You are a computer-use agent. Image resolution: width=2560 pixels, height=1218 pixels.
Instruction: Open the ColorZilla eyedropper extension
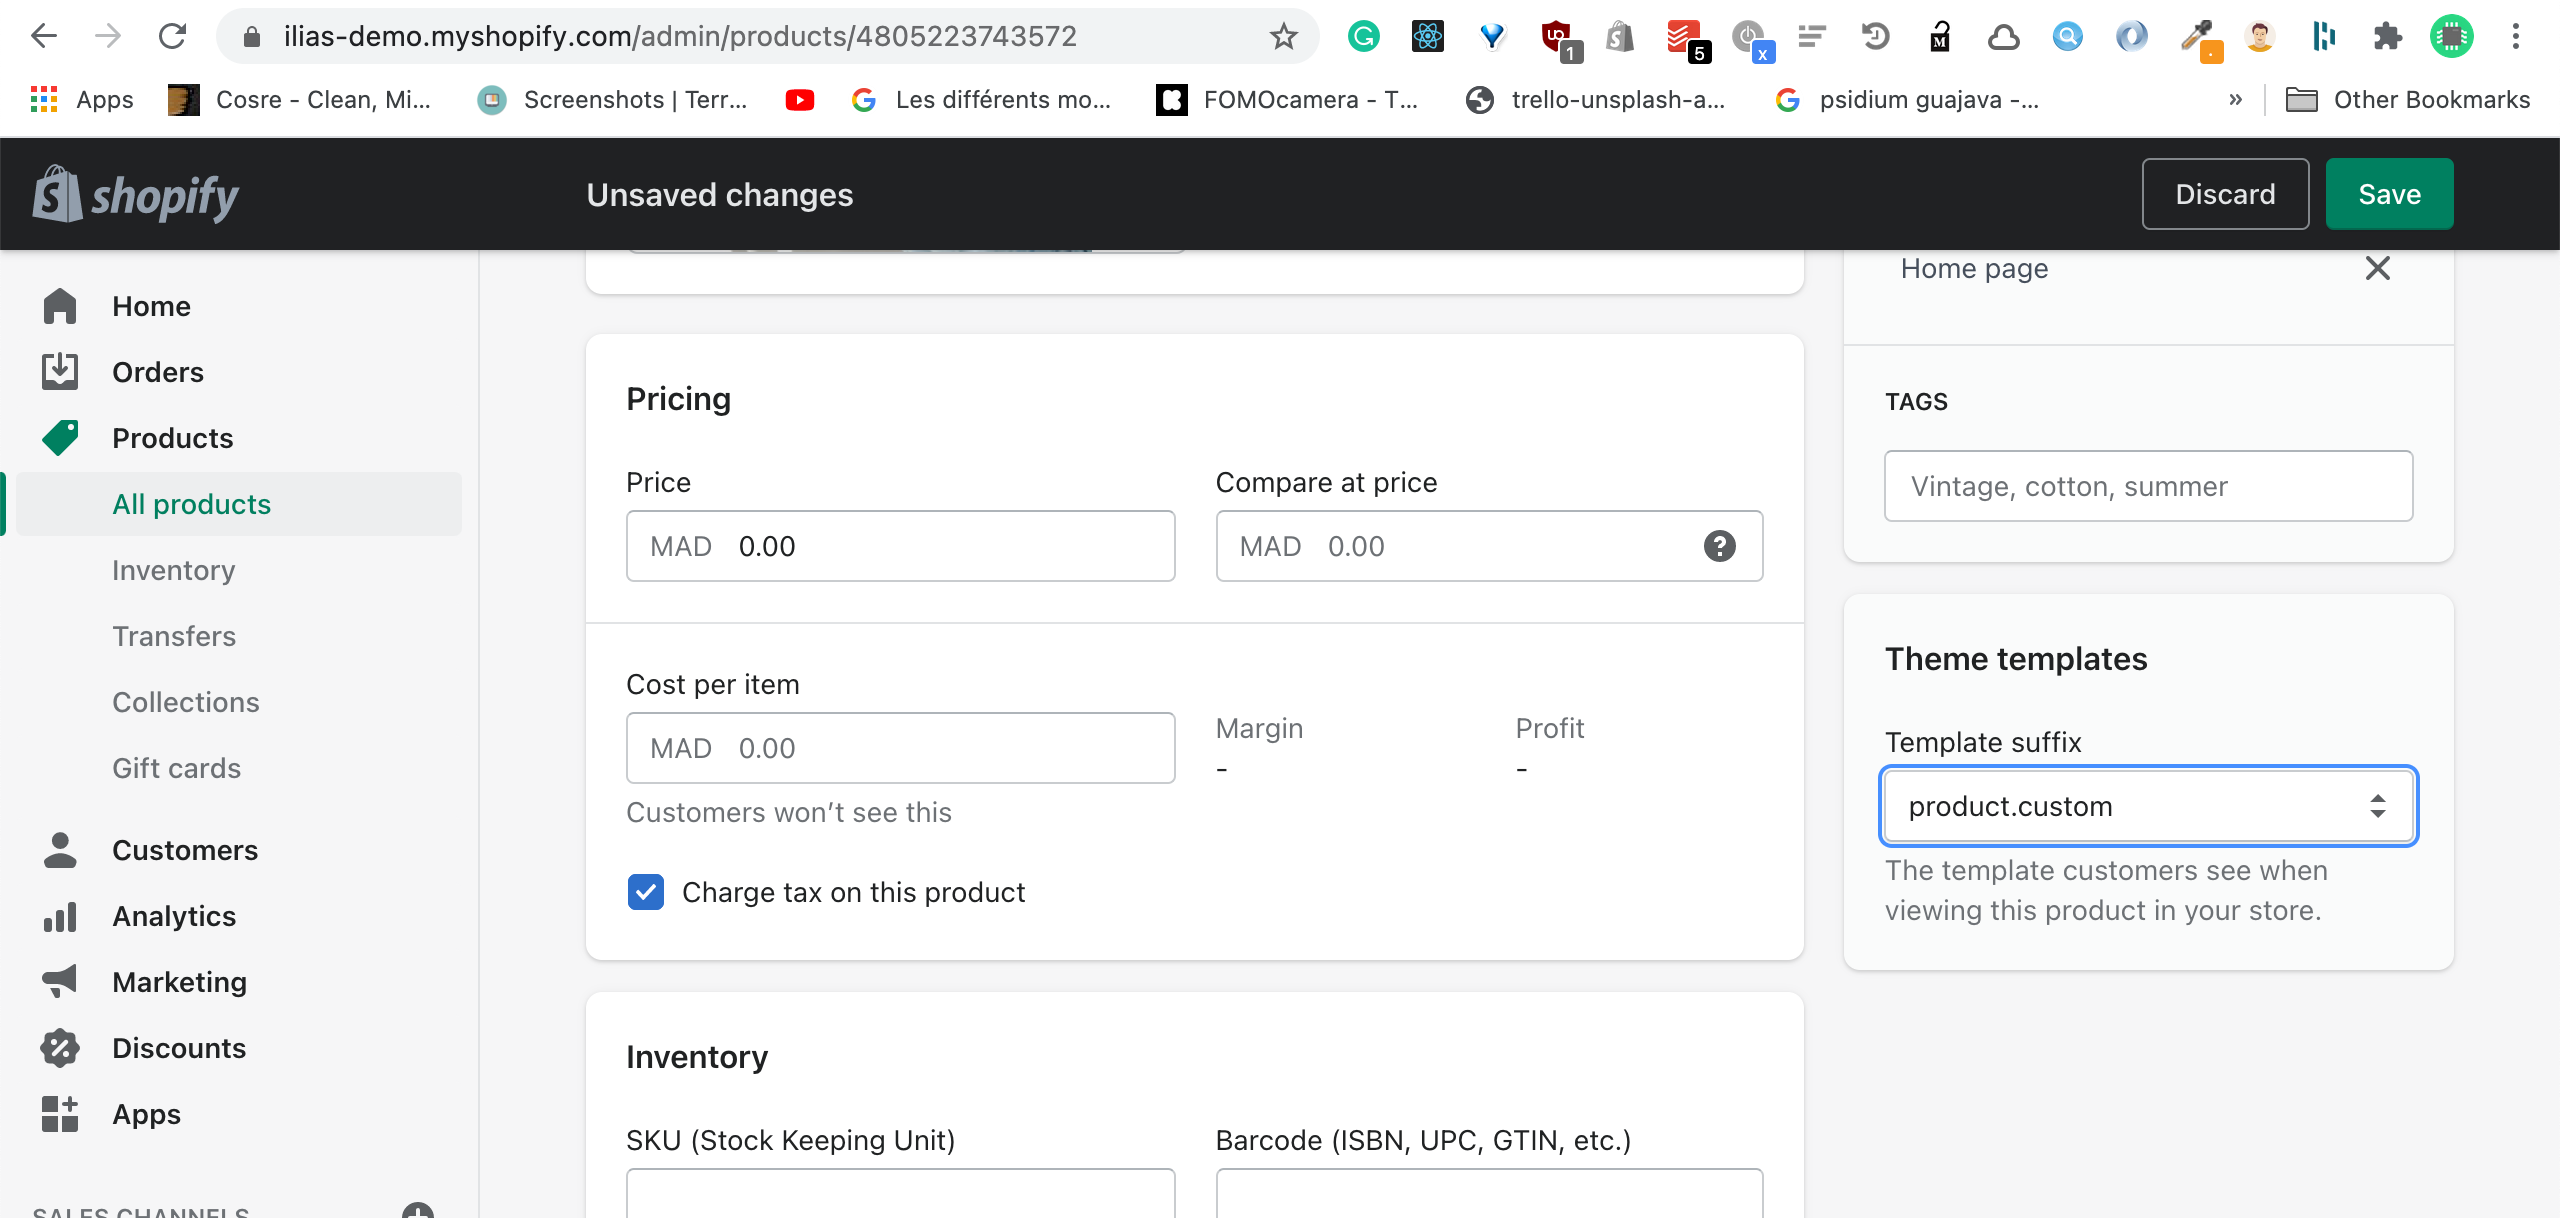[2198, 35]
